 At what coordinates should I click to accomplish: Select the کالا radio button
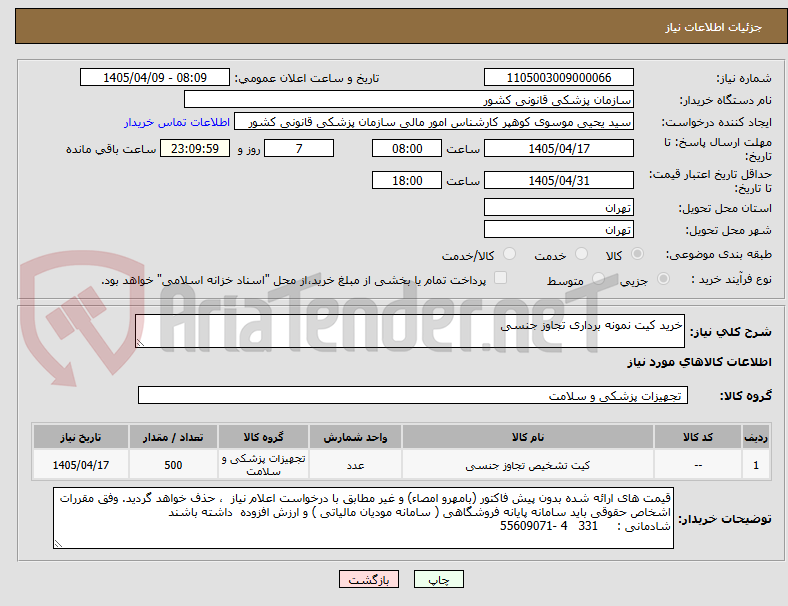(637, 254)
